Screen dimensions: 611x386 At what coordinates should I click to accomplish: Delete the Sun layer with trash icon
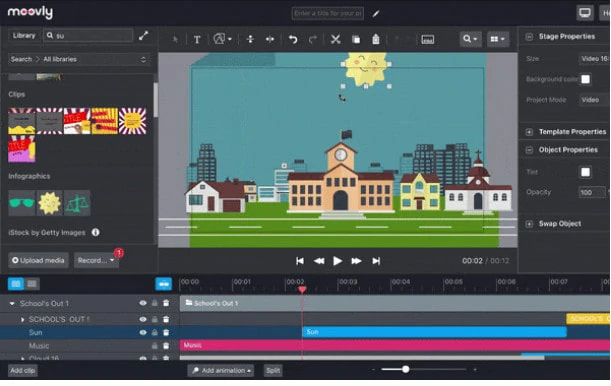pos(166,332)
